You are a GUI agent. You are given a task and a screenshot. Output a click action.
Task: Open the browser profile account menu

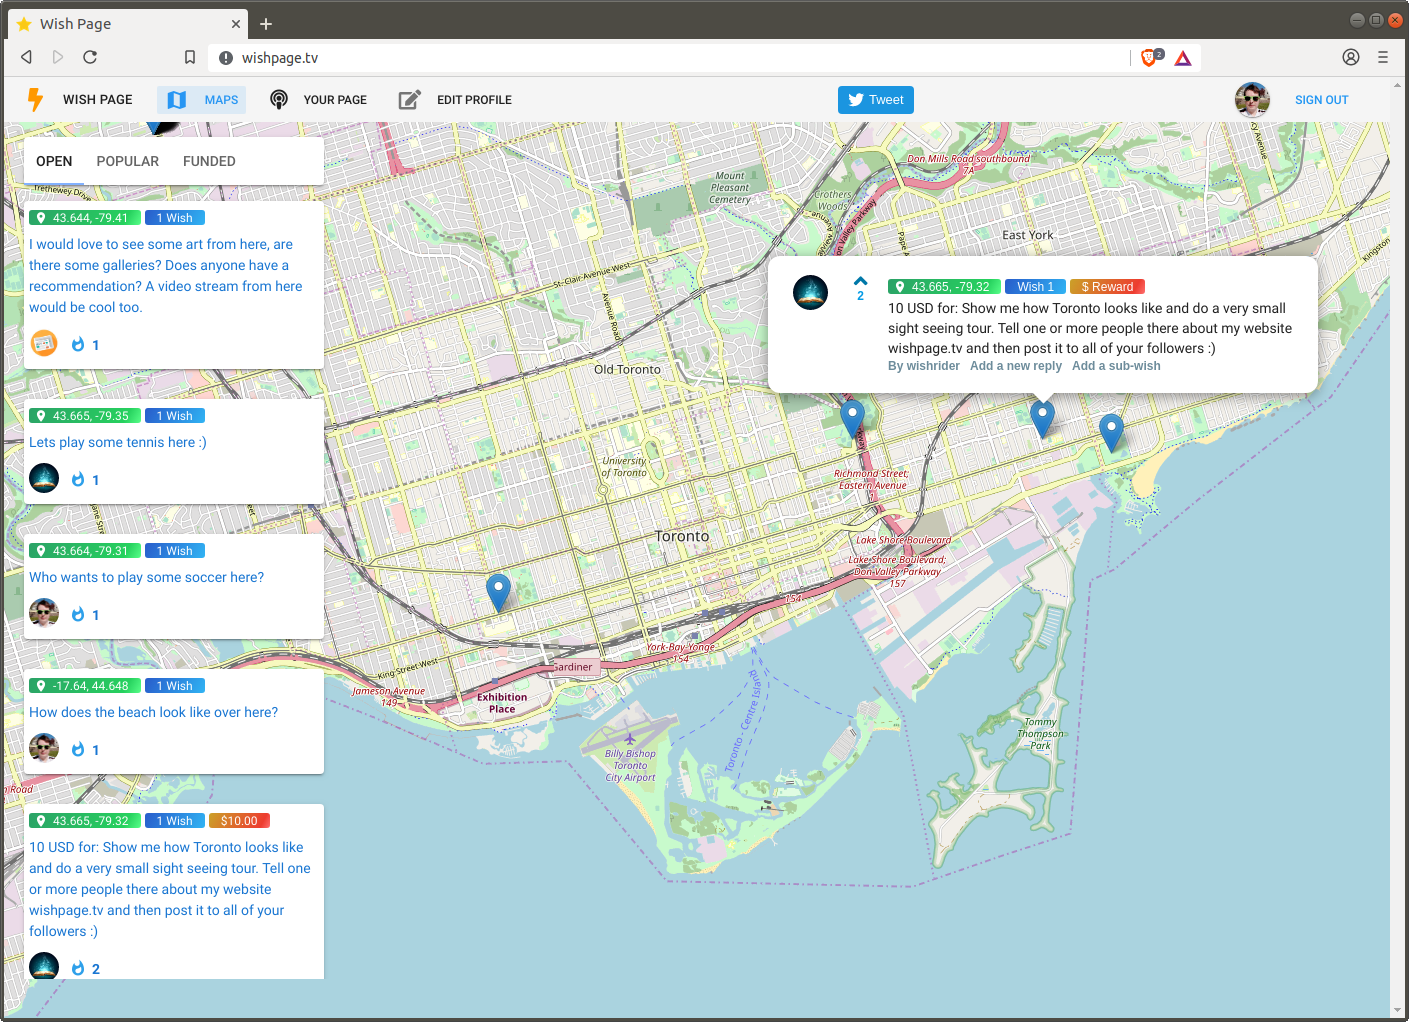point(1351,58)
